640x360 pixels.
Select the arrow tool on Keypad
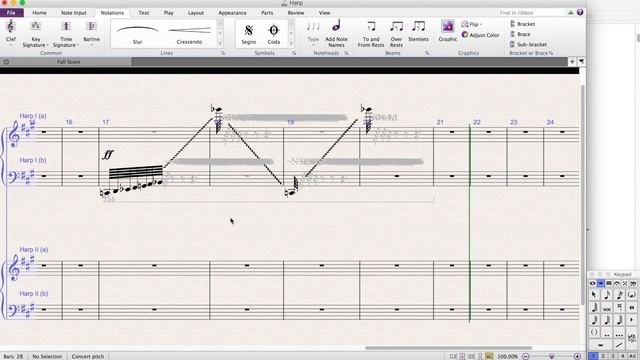tap(594, 295)
